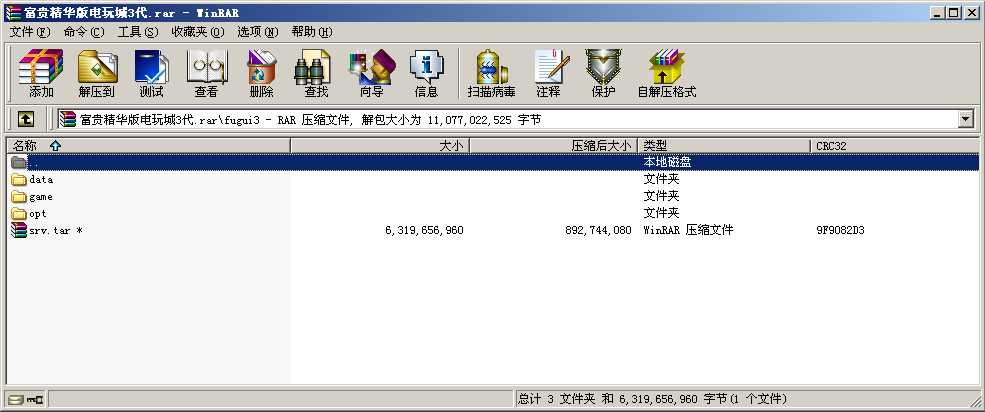The height and width of the screenshot is (412, 985).
Task: Click the opt row's 文件夹 type cell
Action: tap(661, 213)
